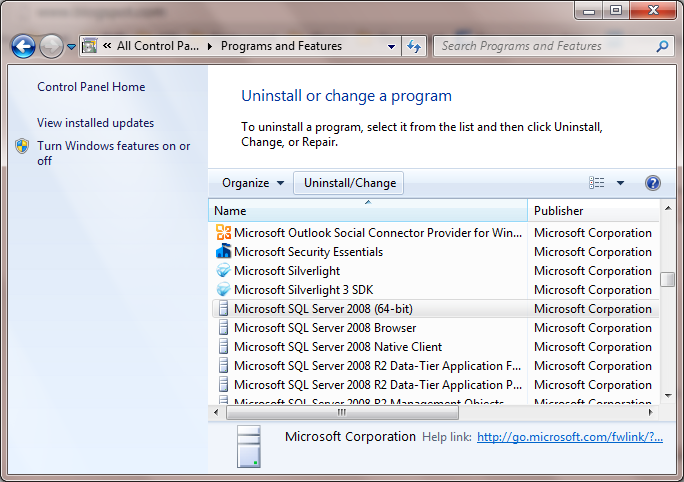The height and width of the screenshot is (482, 684).
Task: Click the Outlook Social Connector icon
Action: tap(223, 232)
